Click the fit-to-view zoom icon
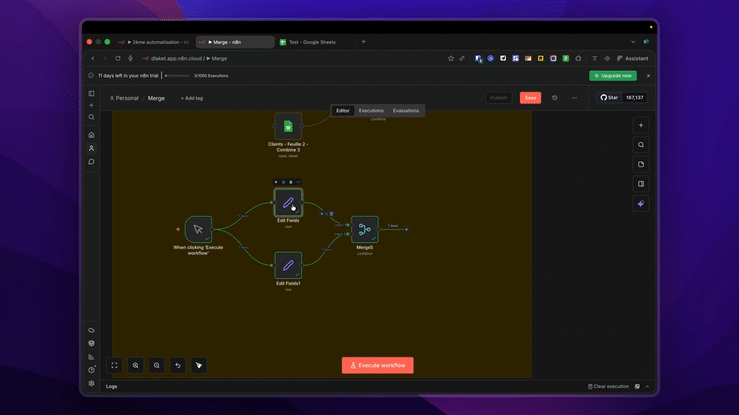This screenshot has height=415, width=739. 114,365
